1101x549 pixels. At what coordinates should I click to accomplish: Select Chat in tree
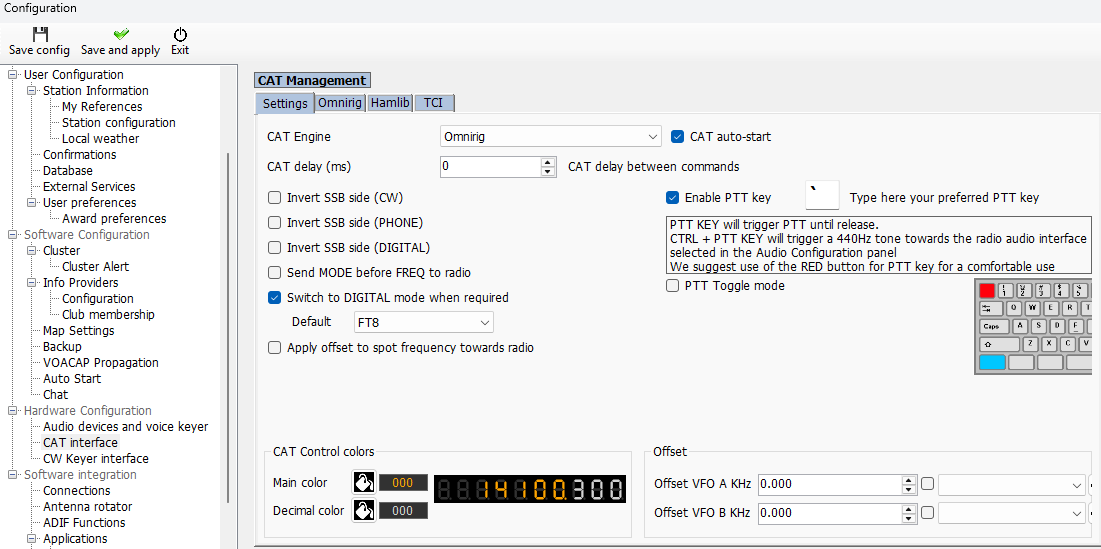(x=55, y=395)
